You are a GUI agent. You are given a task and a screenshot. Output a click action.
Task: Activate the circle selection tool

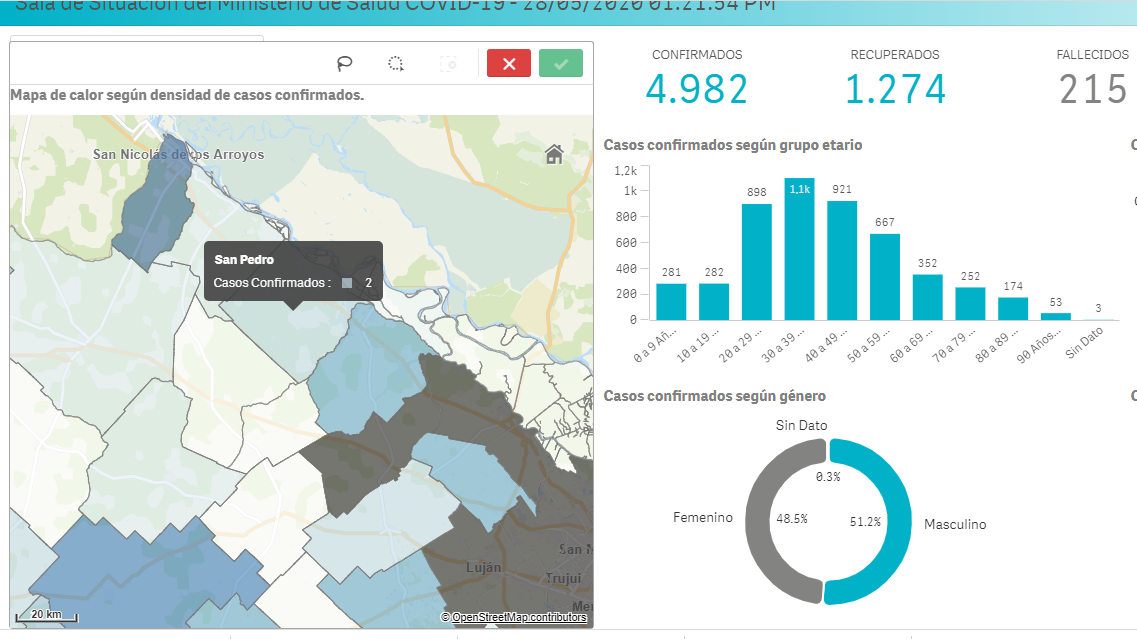[396, 64]
